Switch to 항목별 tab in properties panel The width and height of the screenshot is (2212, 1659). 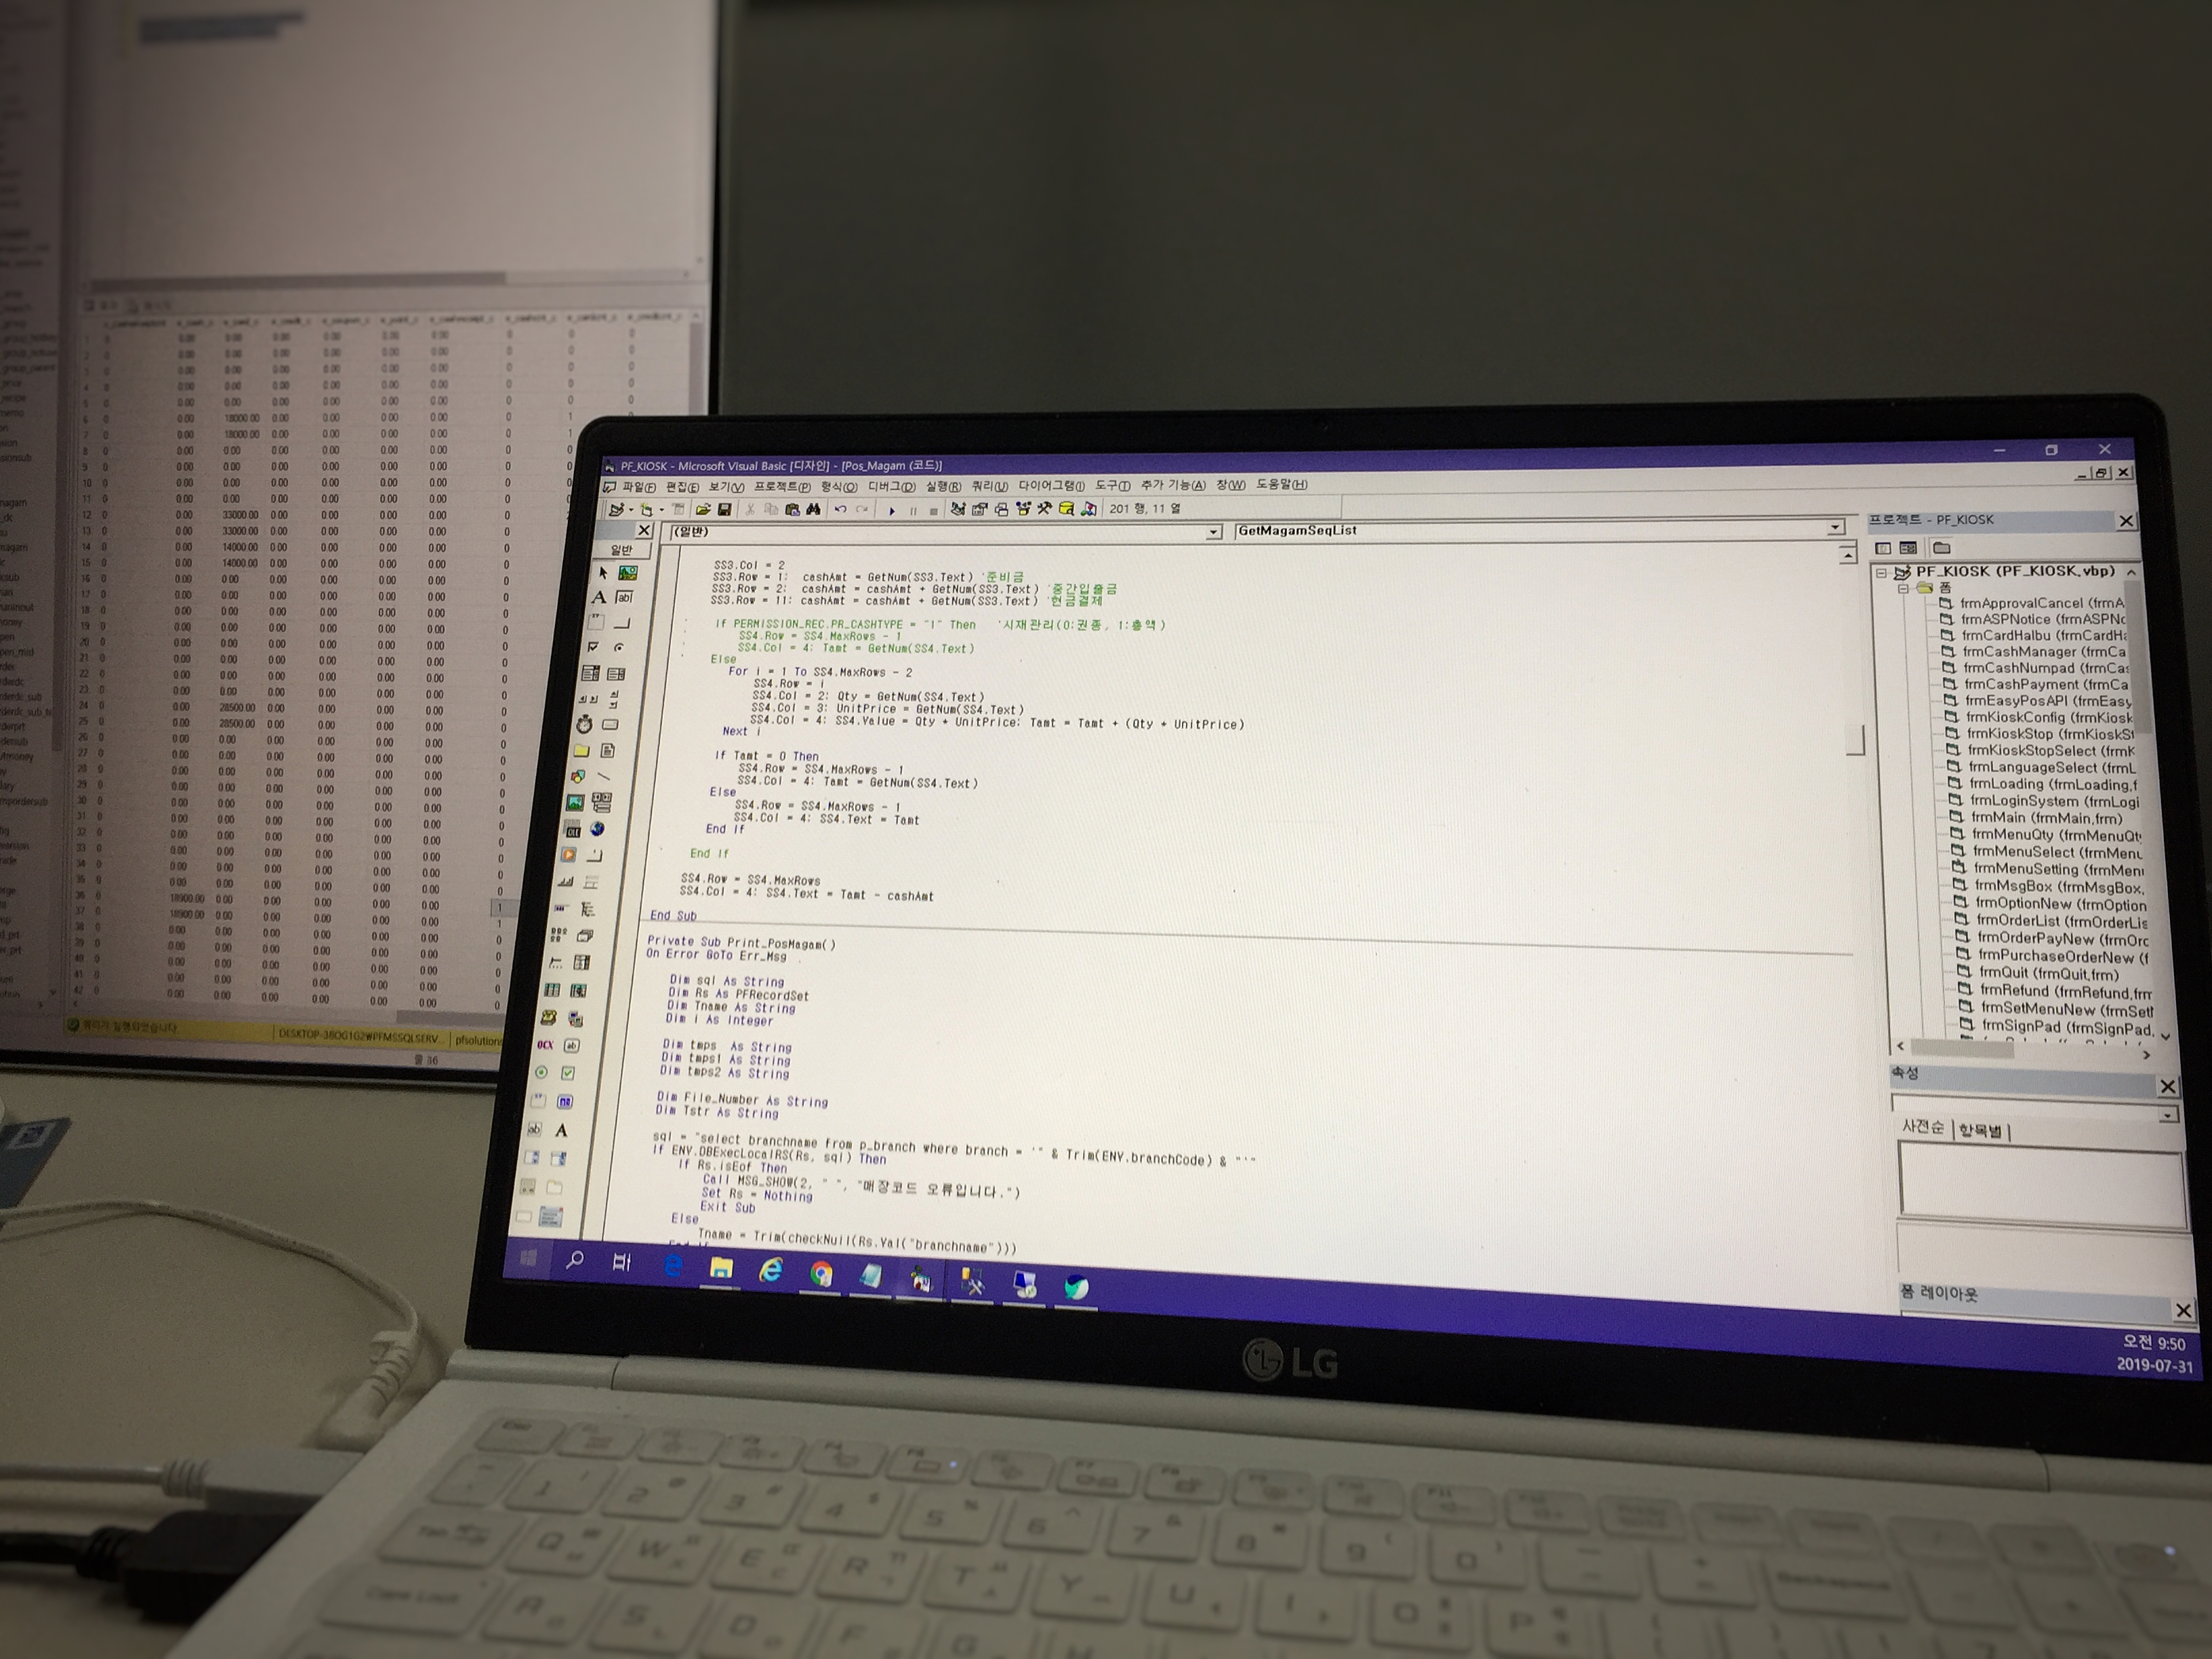coord(1980,1130)
